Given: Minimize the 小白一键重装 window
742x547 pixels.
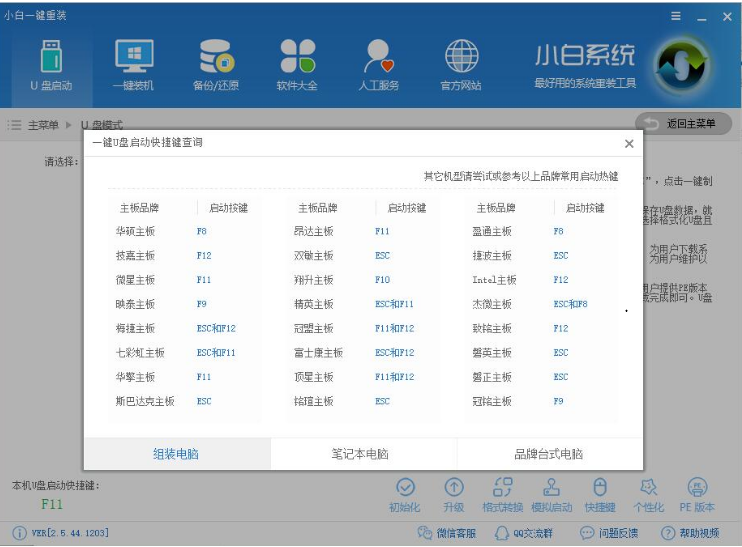Looking at the screenshot, I should point(702,17).
